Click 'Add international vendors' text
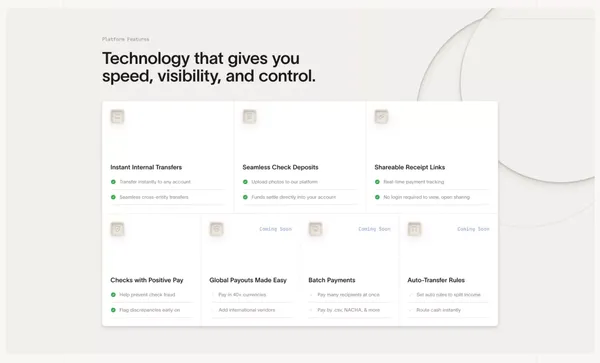This screenshot has height=363, width=600. coord(247,310)
